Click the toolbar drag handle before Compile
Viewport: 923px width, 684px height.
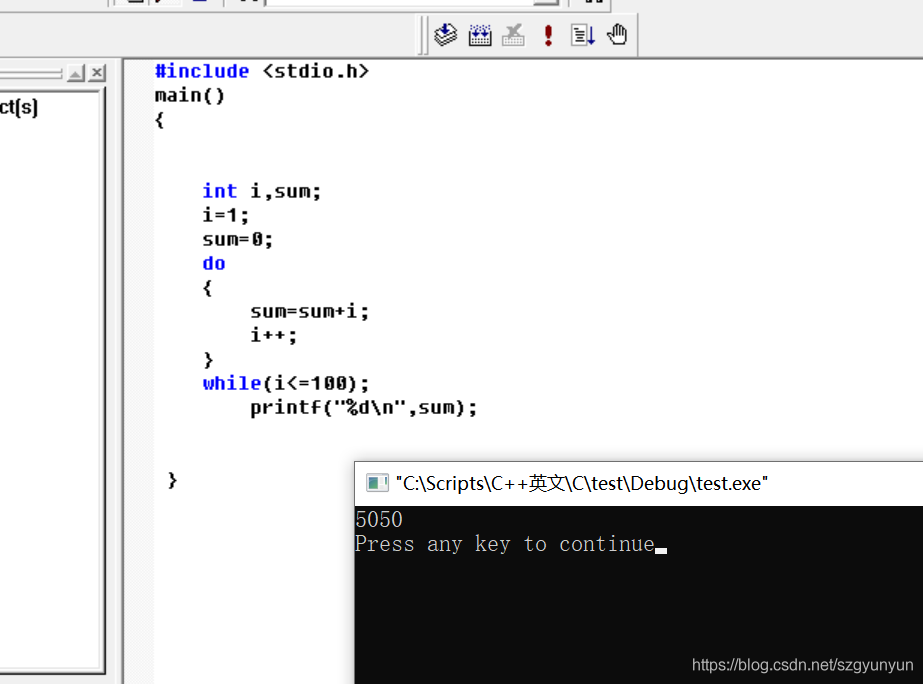(x=422, y=35)
